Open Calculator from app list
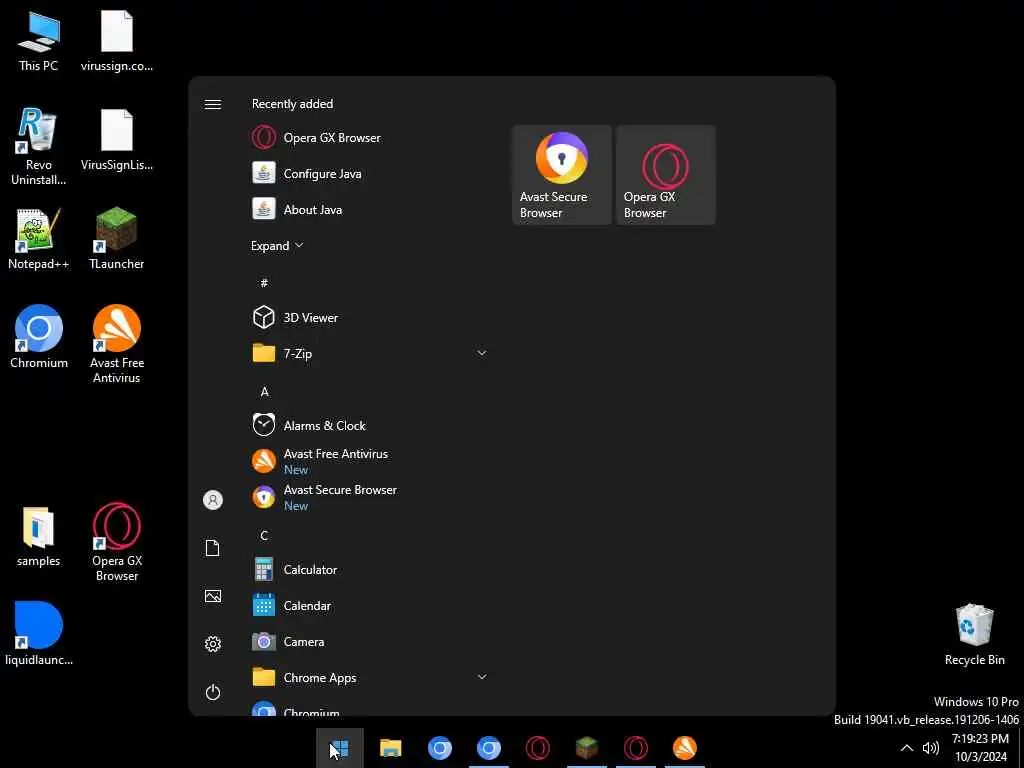The image size is (1024, 768). (372, 569)
